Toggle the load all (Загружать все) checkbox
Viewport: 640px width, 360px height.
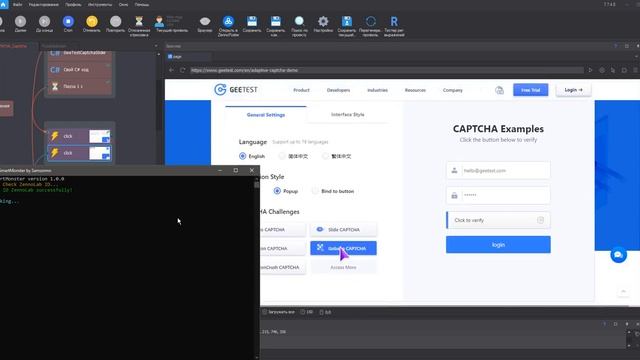click(x=264, y=312)
